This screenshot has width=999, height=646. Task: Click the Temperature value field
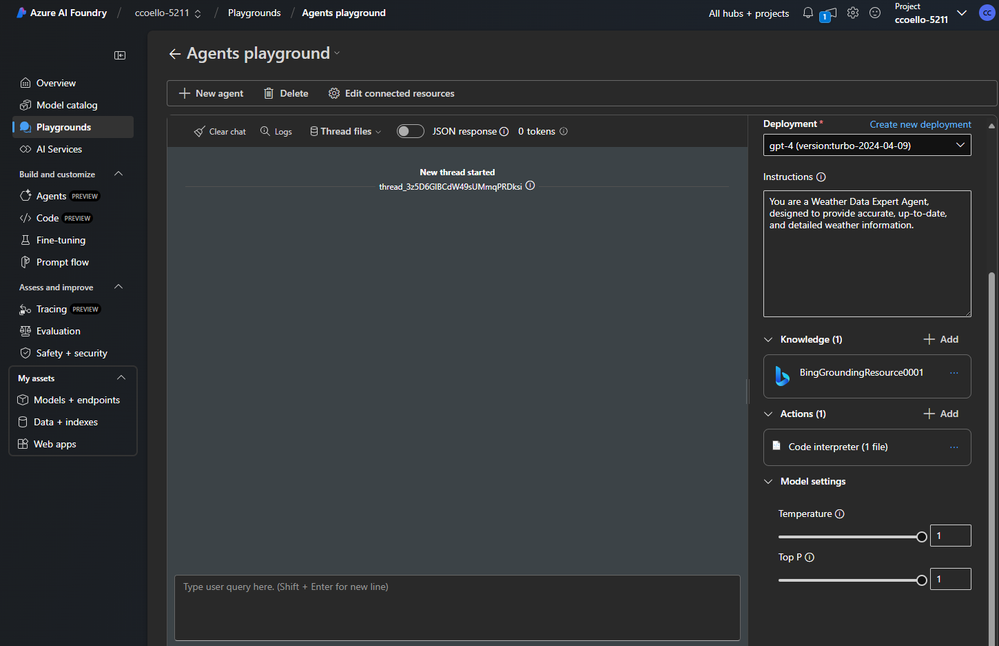click(951, 536)
